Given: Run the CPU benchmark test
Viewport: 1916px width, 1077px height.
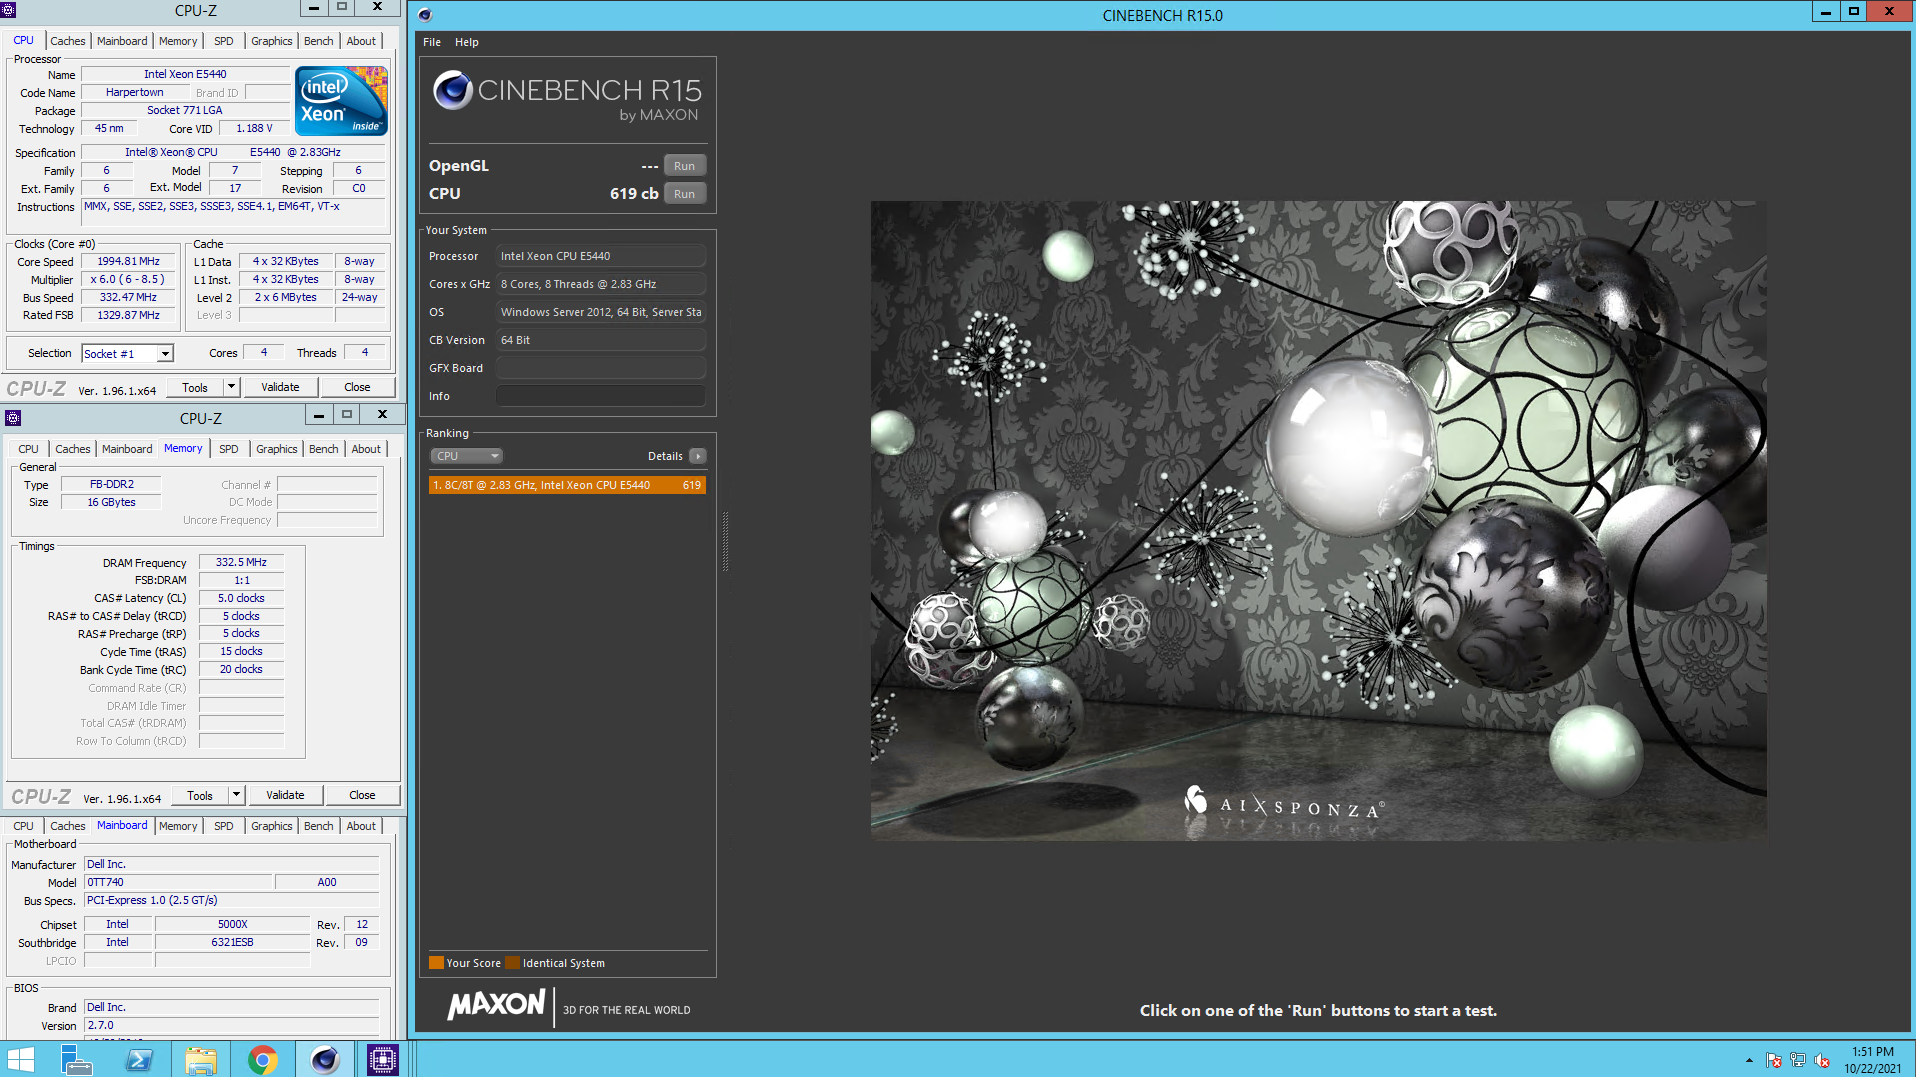Looking at the screenshot, I should 684,194.
